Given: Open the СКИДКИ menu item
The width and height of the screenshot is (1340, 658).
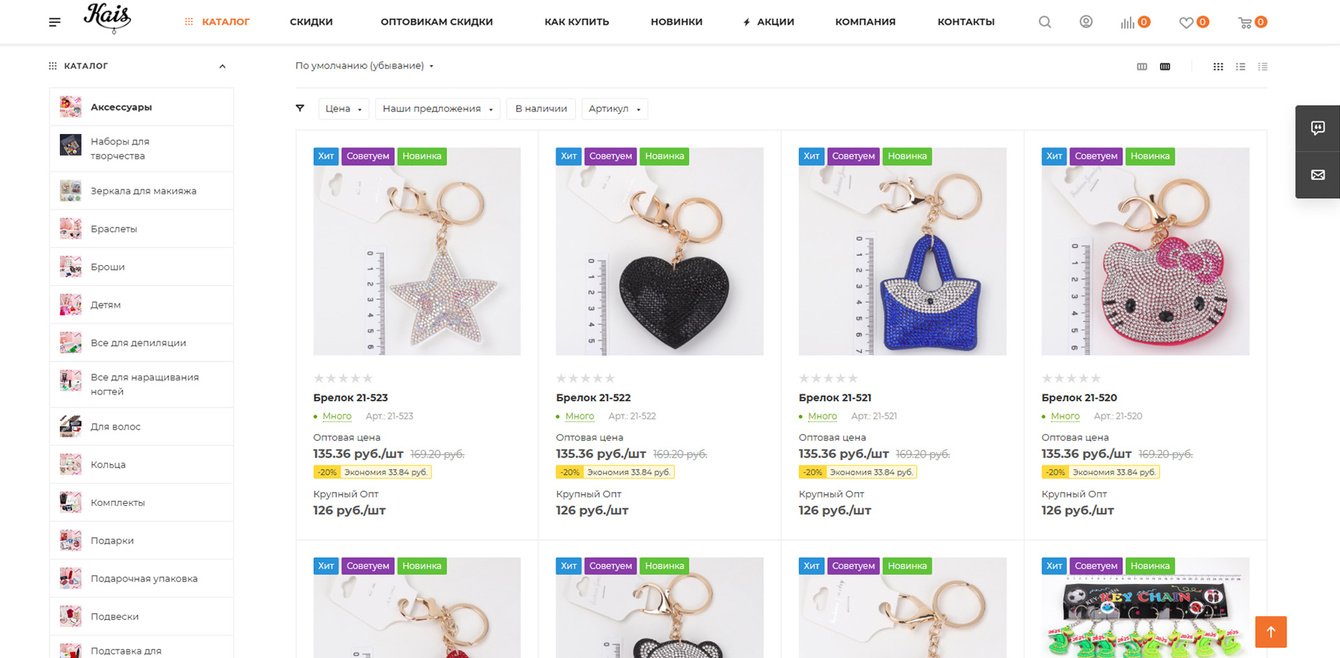Looking at the screenshot, I should click(x=311, y=22).
